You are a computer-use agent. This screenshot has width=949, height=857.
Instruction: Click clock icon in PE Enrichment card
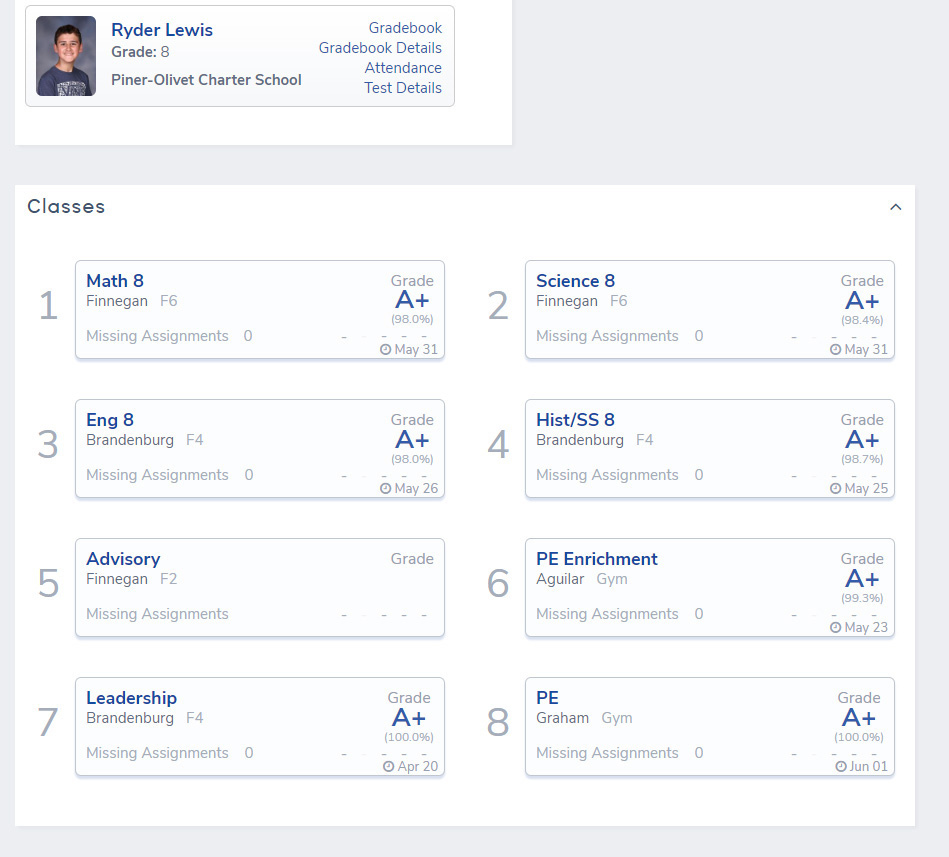836,628
